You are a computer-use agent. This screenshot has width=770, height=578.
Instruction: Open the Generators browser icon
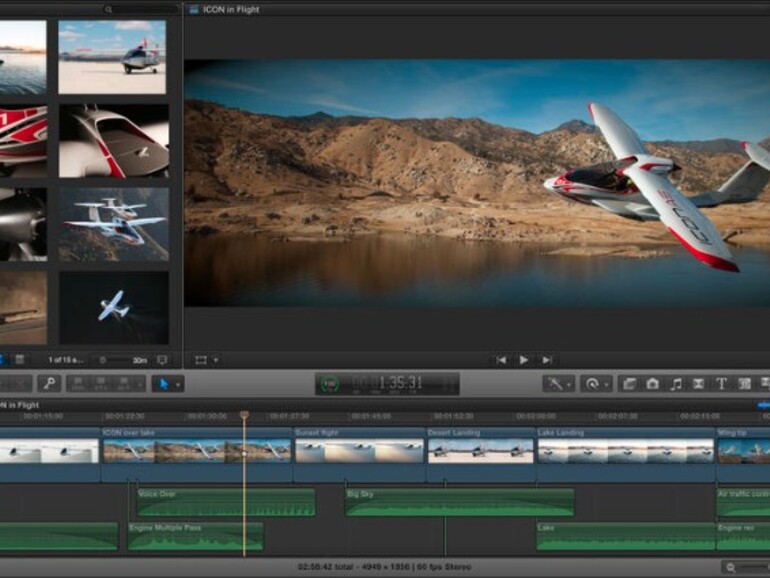pos(744,384)
